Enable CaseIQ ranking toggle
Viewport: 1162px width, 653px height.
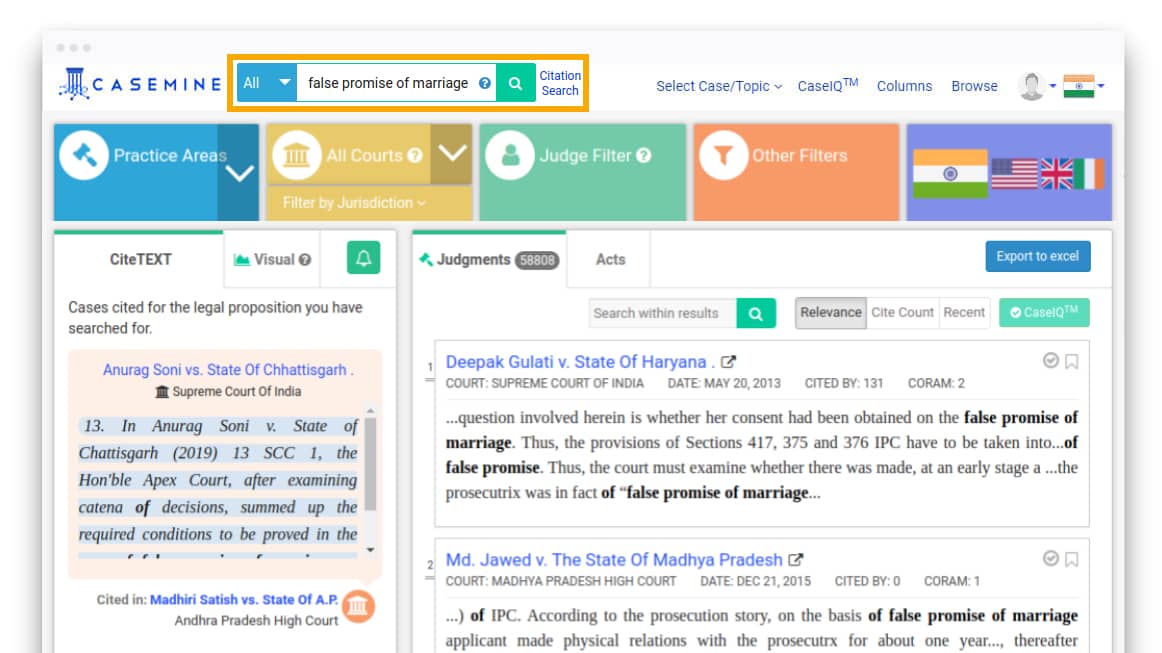1044,312
